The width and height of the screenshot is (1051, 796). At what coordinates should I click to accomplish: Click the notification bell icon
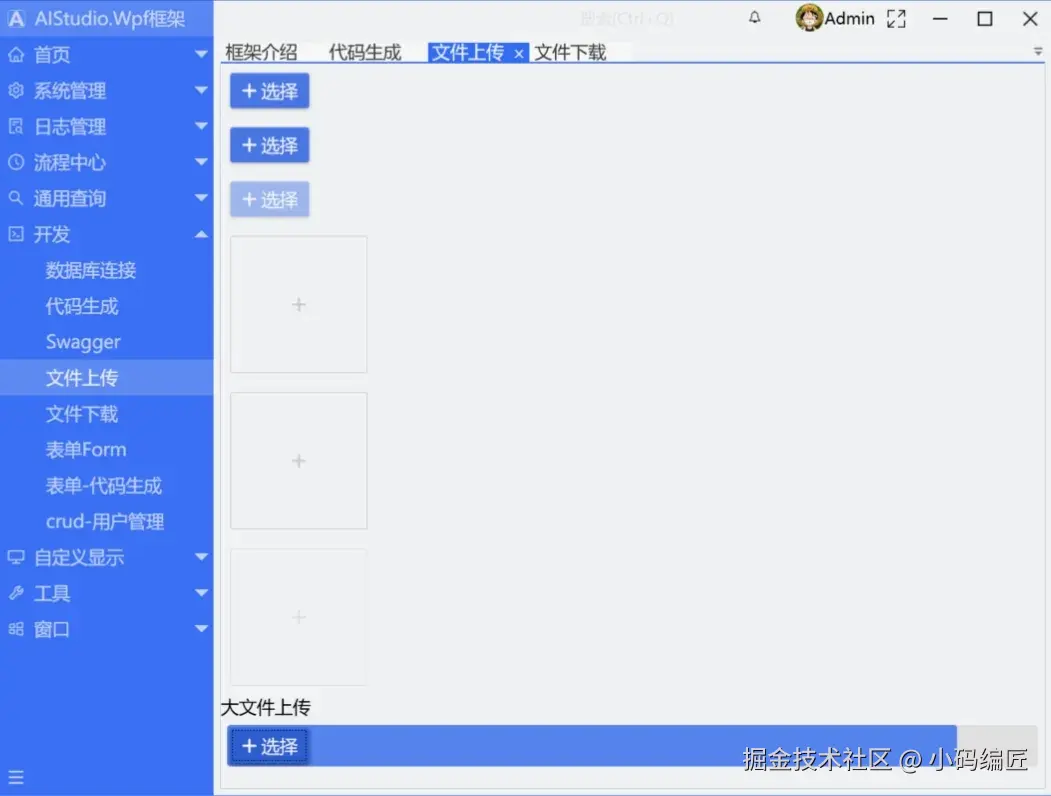755,17
